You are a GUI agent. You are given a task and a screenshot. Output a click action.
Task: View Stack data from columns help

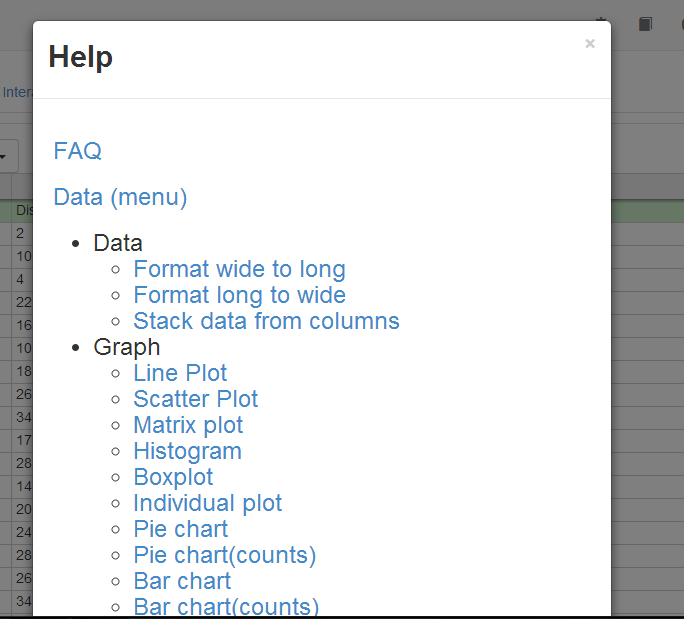point(266,321)
